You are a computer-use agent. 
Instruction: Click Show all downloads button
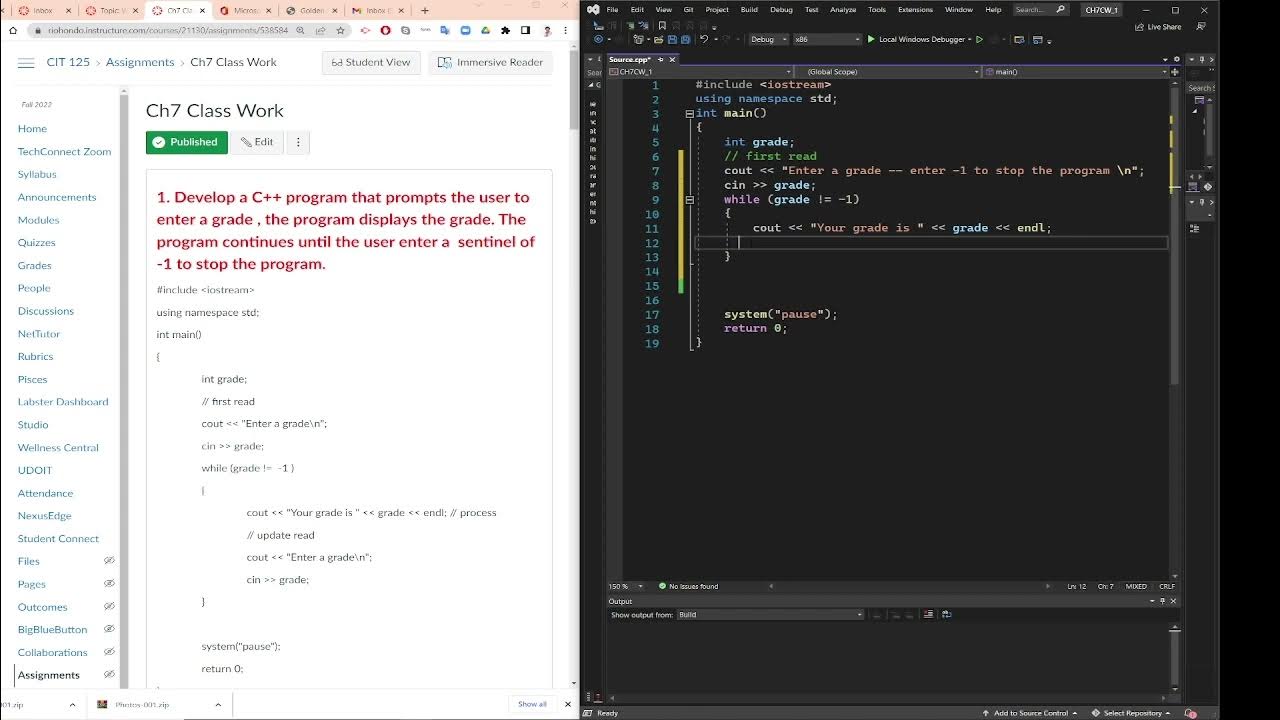point(532,704)
